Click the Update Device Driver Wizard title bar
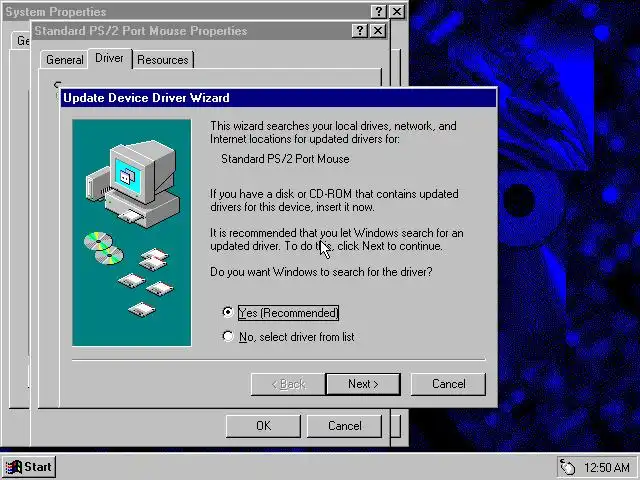 tap(278, 98)
